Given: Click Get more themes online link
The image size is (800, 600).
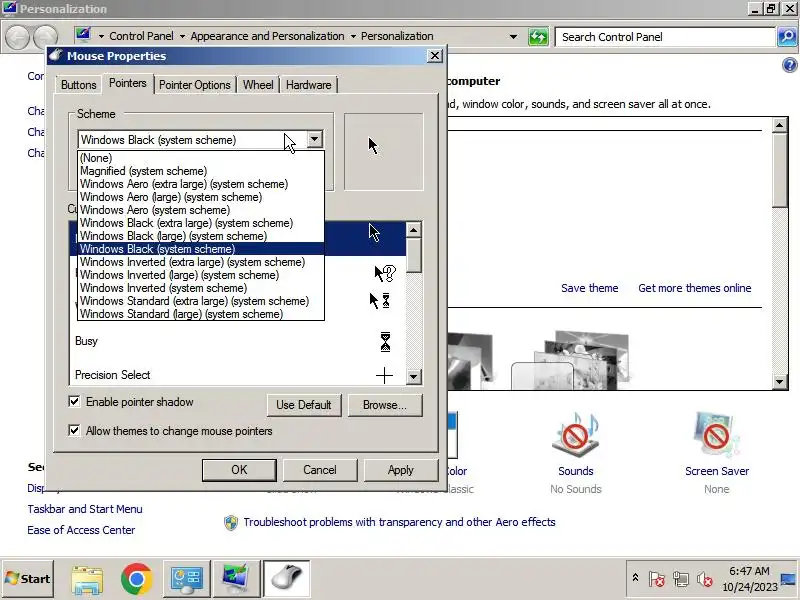Looking at the screenshot, I should (694, 288).
